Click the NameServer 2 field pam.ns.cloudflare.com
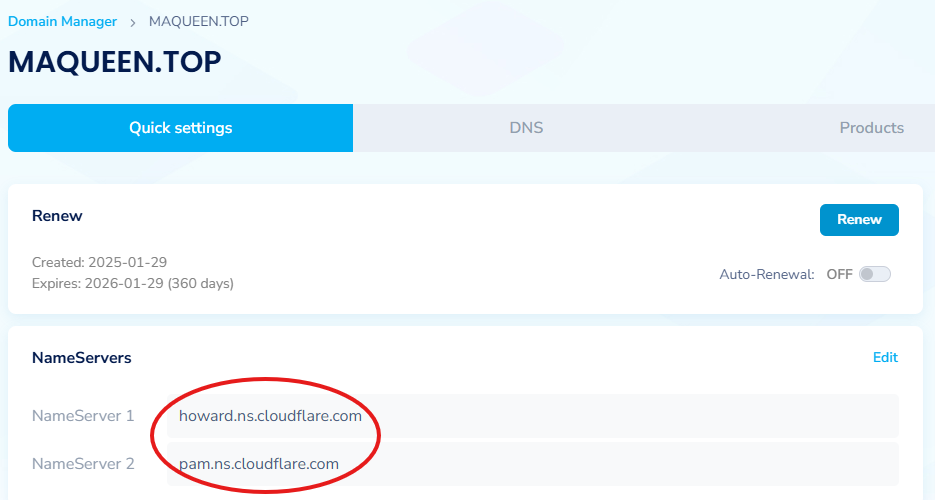This screenshot has height=500, width=935. tap(532, 464)
